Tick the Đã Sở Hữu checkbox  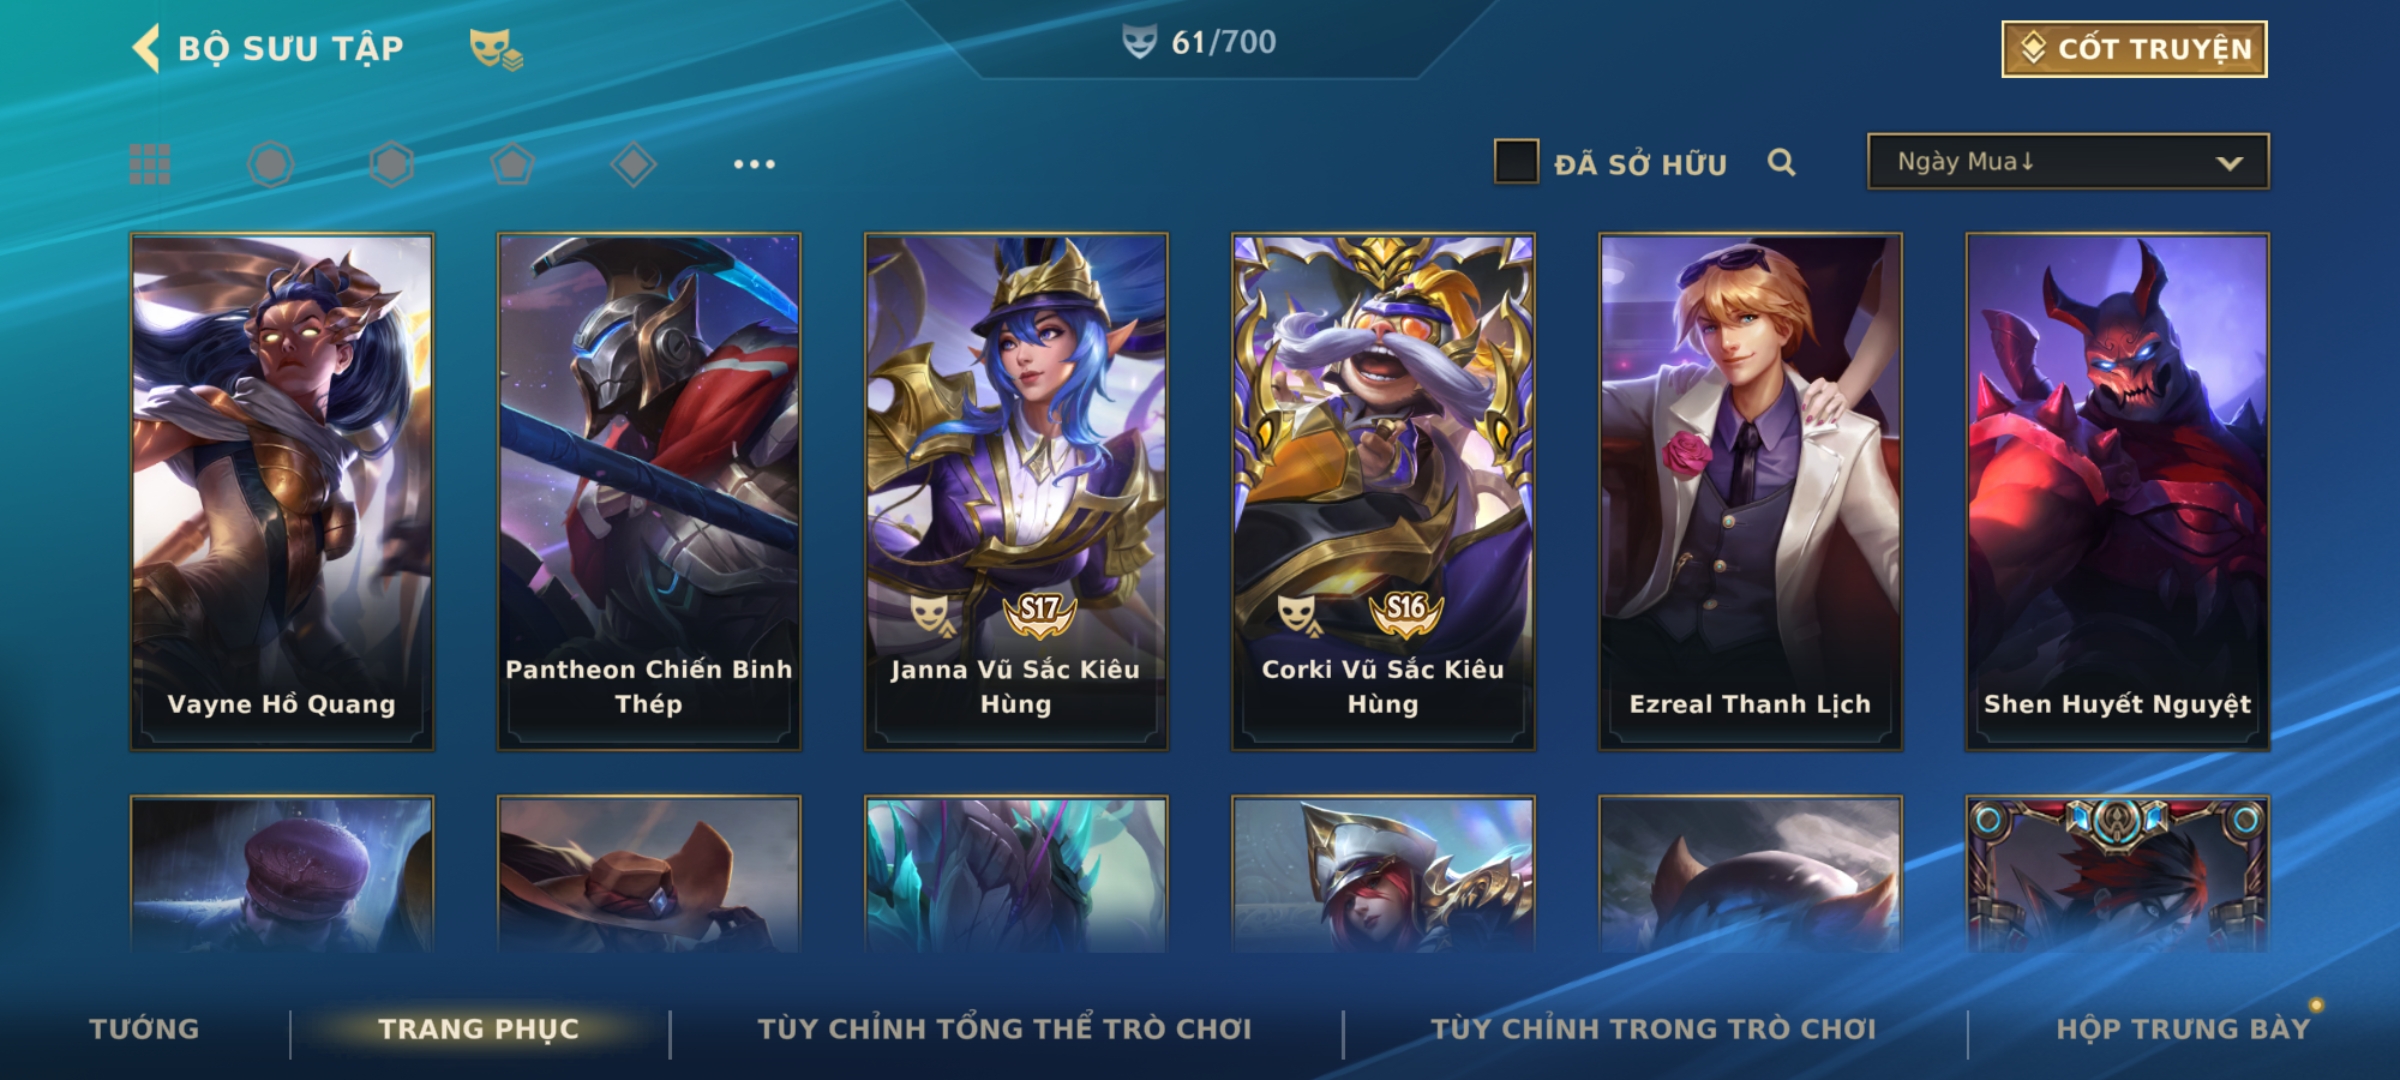[1516, 162]
